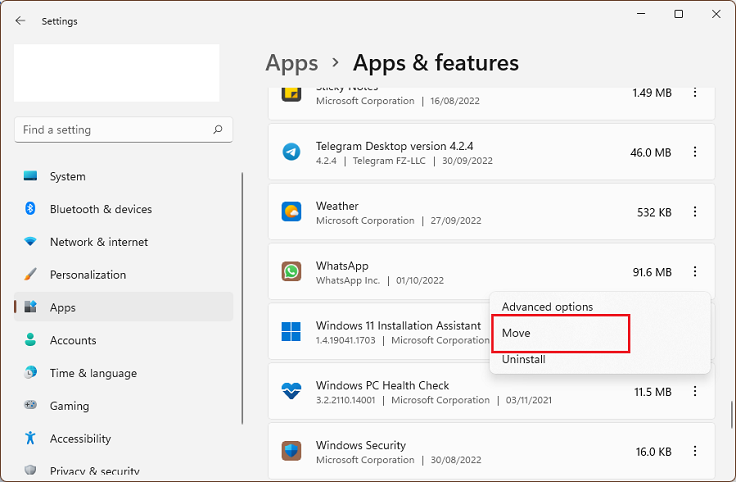736x482 pixels.
Task: Click the 46.0 MB size value
Action: tap(651, 153)
